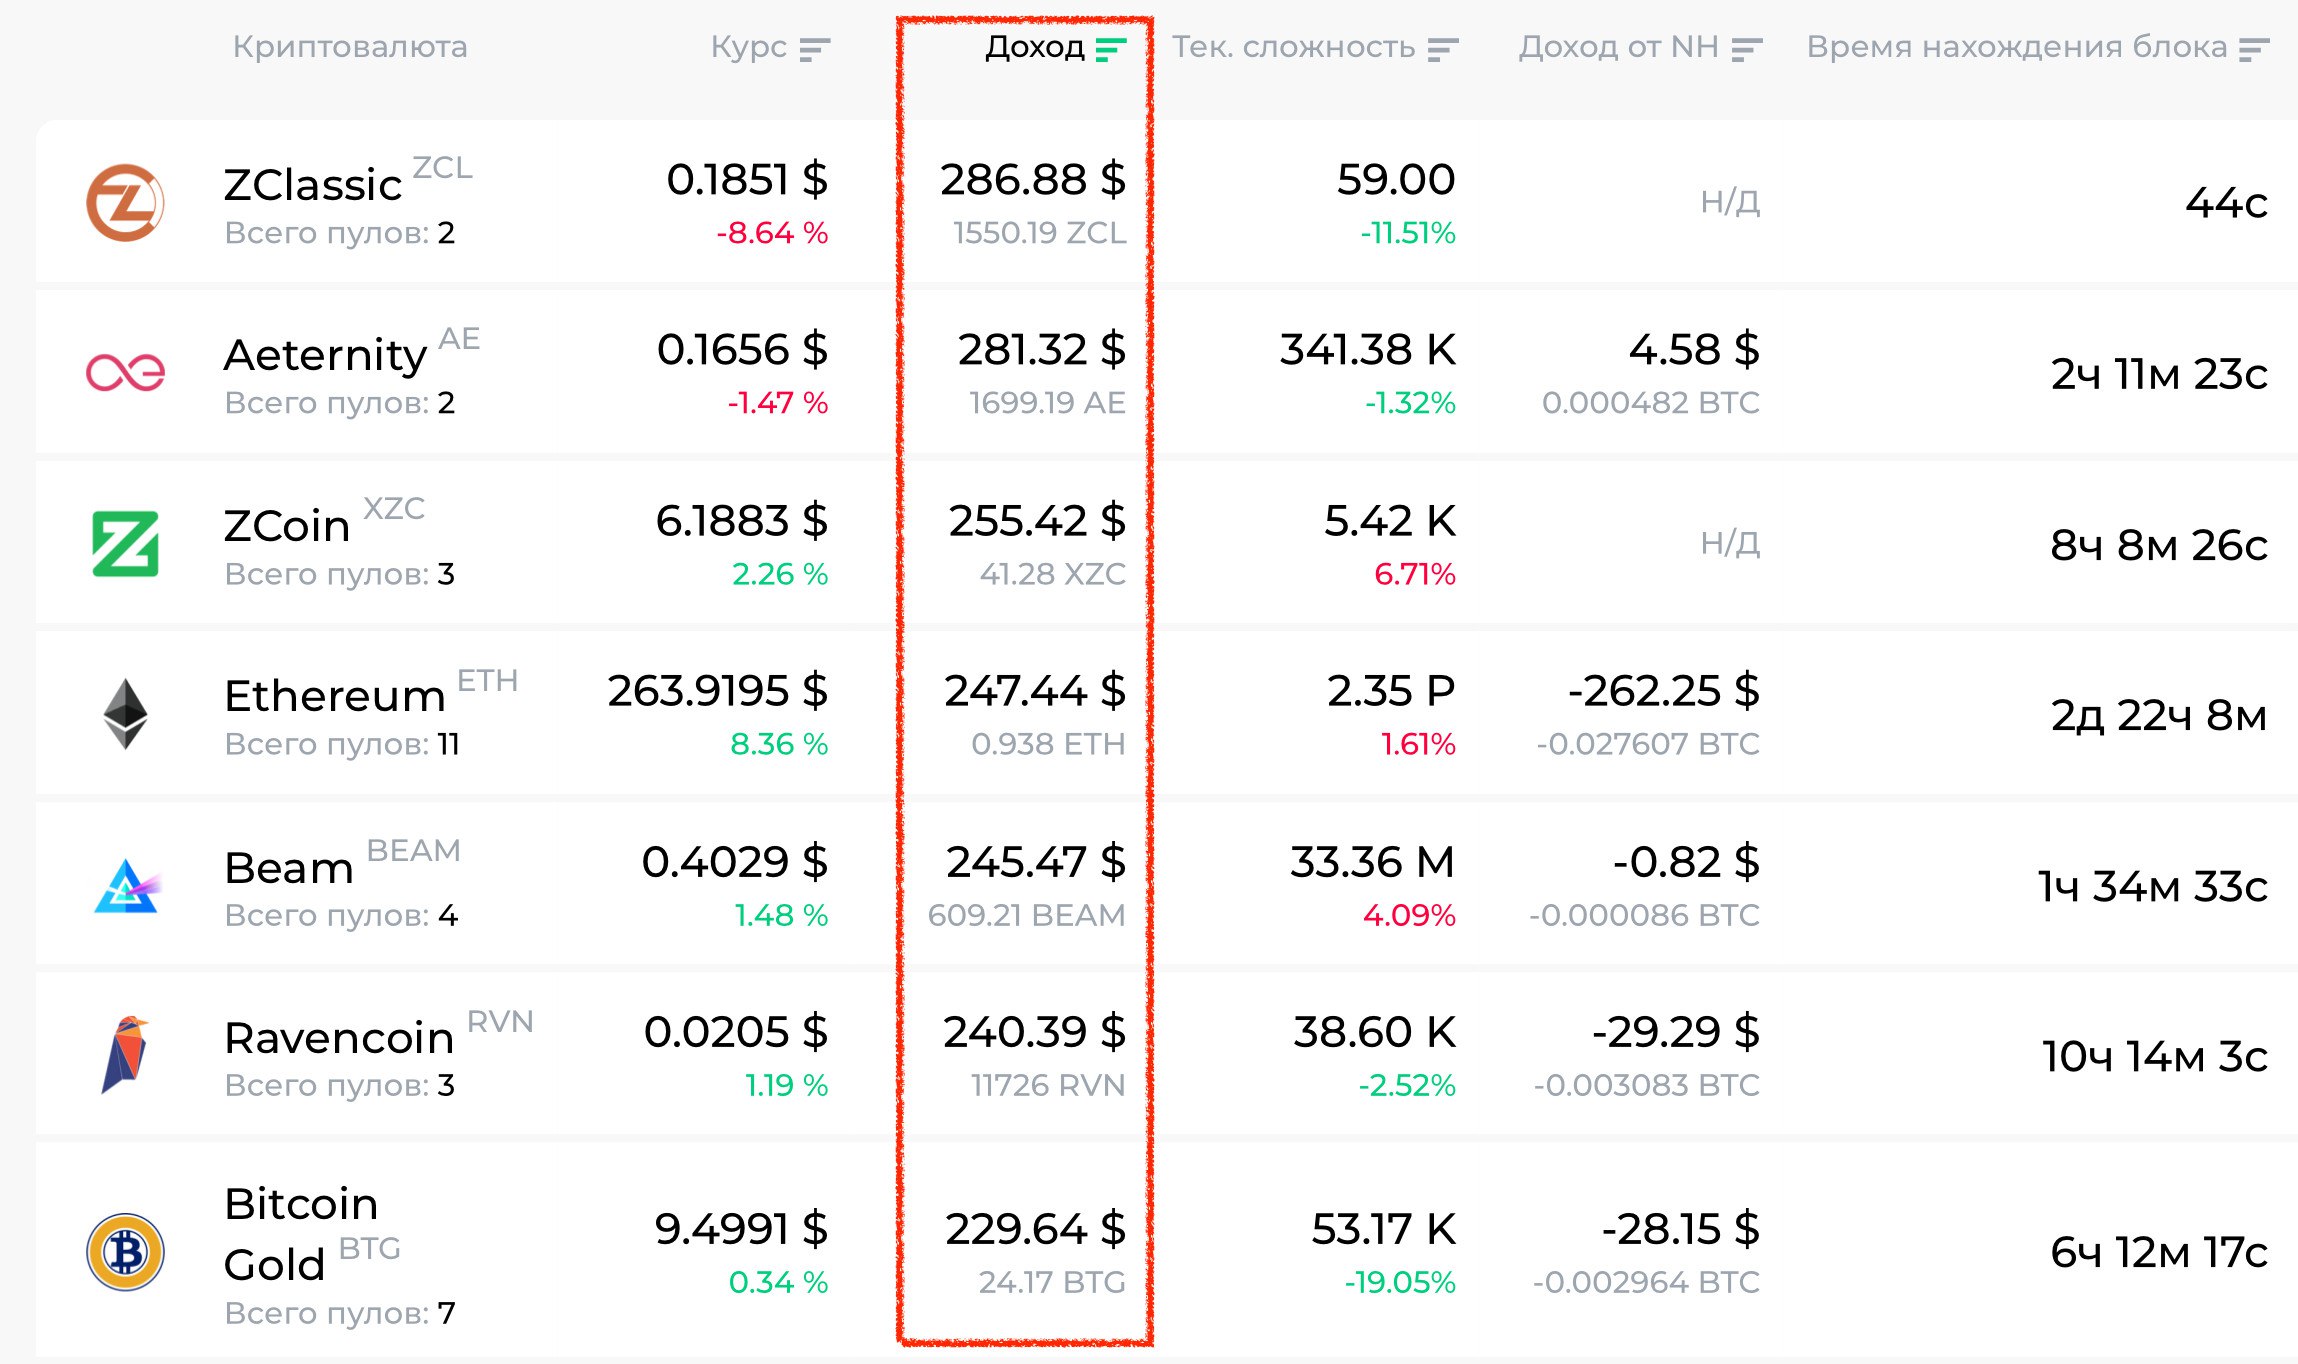Click Beam difficulty 33.36 M
This screenshot has width=2298, height=1364.
pos(1373,862)
